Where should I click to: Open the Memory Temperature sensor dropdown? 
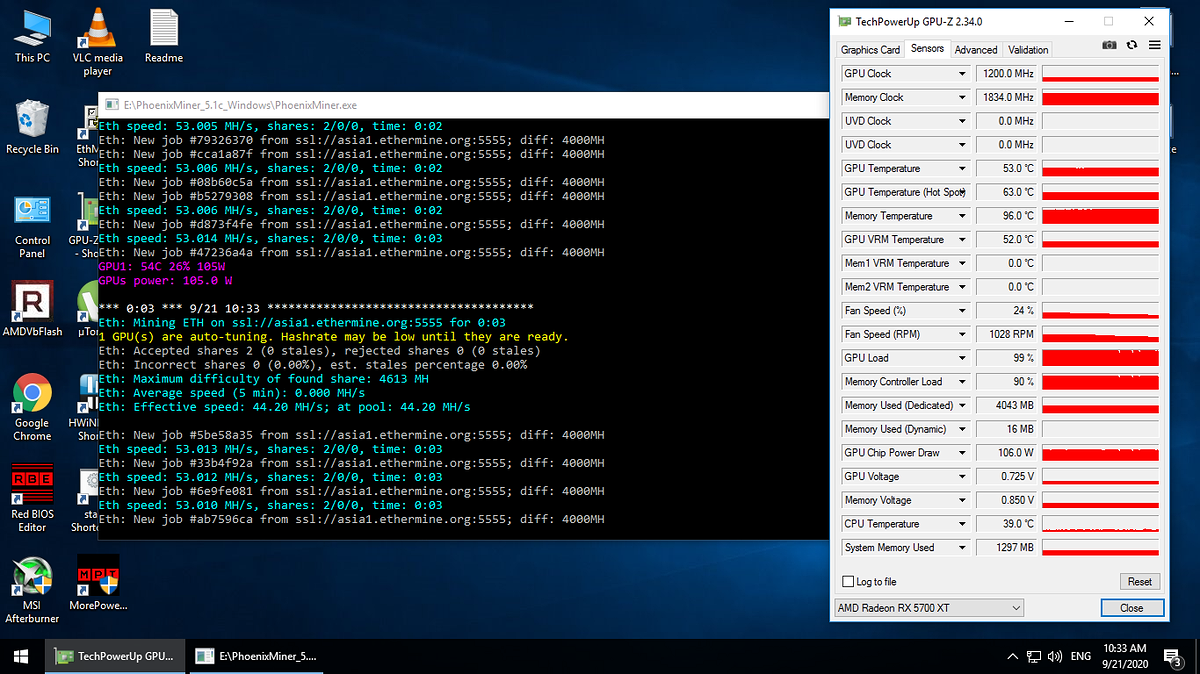click(963, 216)
